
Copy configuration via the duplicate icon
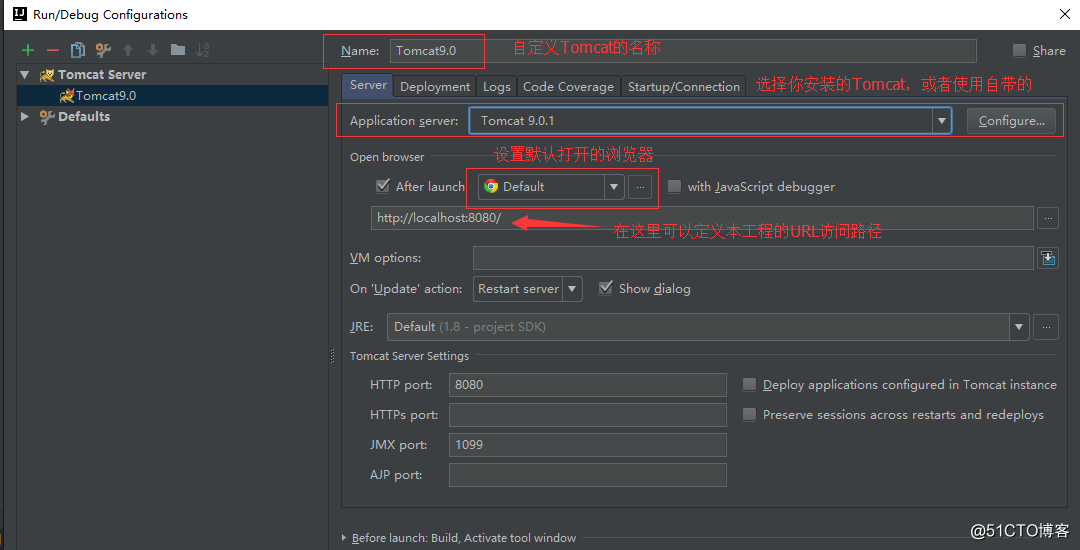point(78,50)
